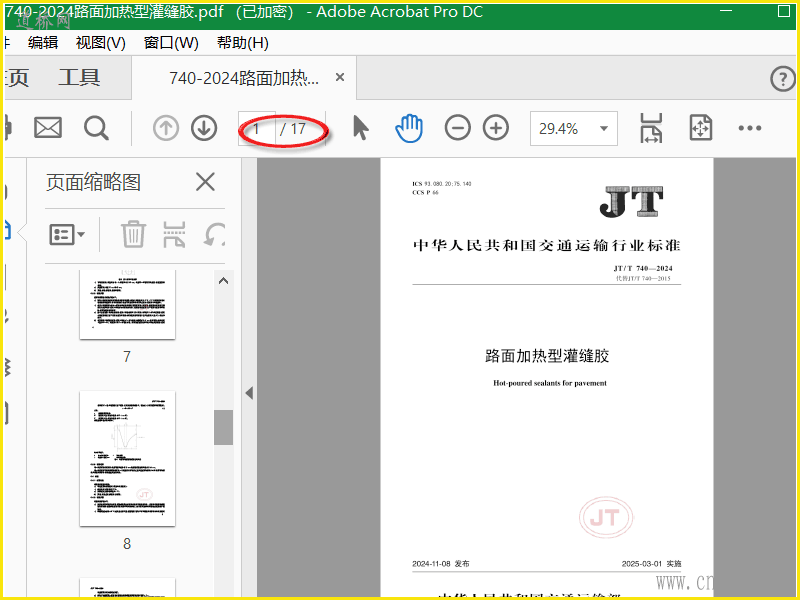Click the standard number JT/T 740—2024
Screen dimensions: 800x600
coord(643,268)
